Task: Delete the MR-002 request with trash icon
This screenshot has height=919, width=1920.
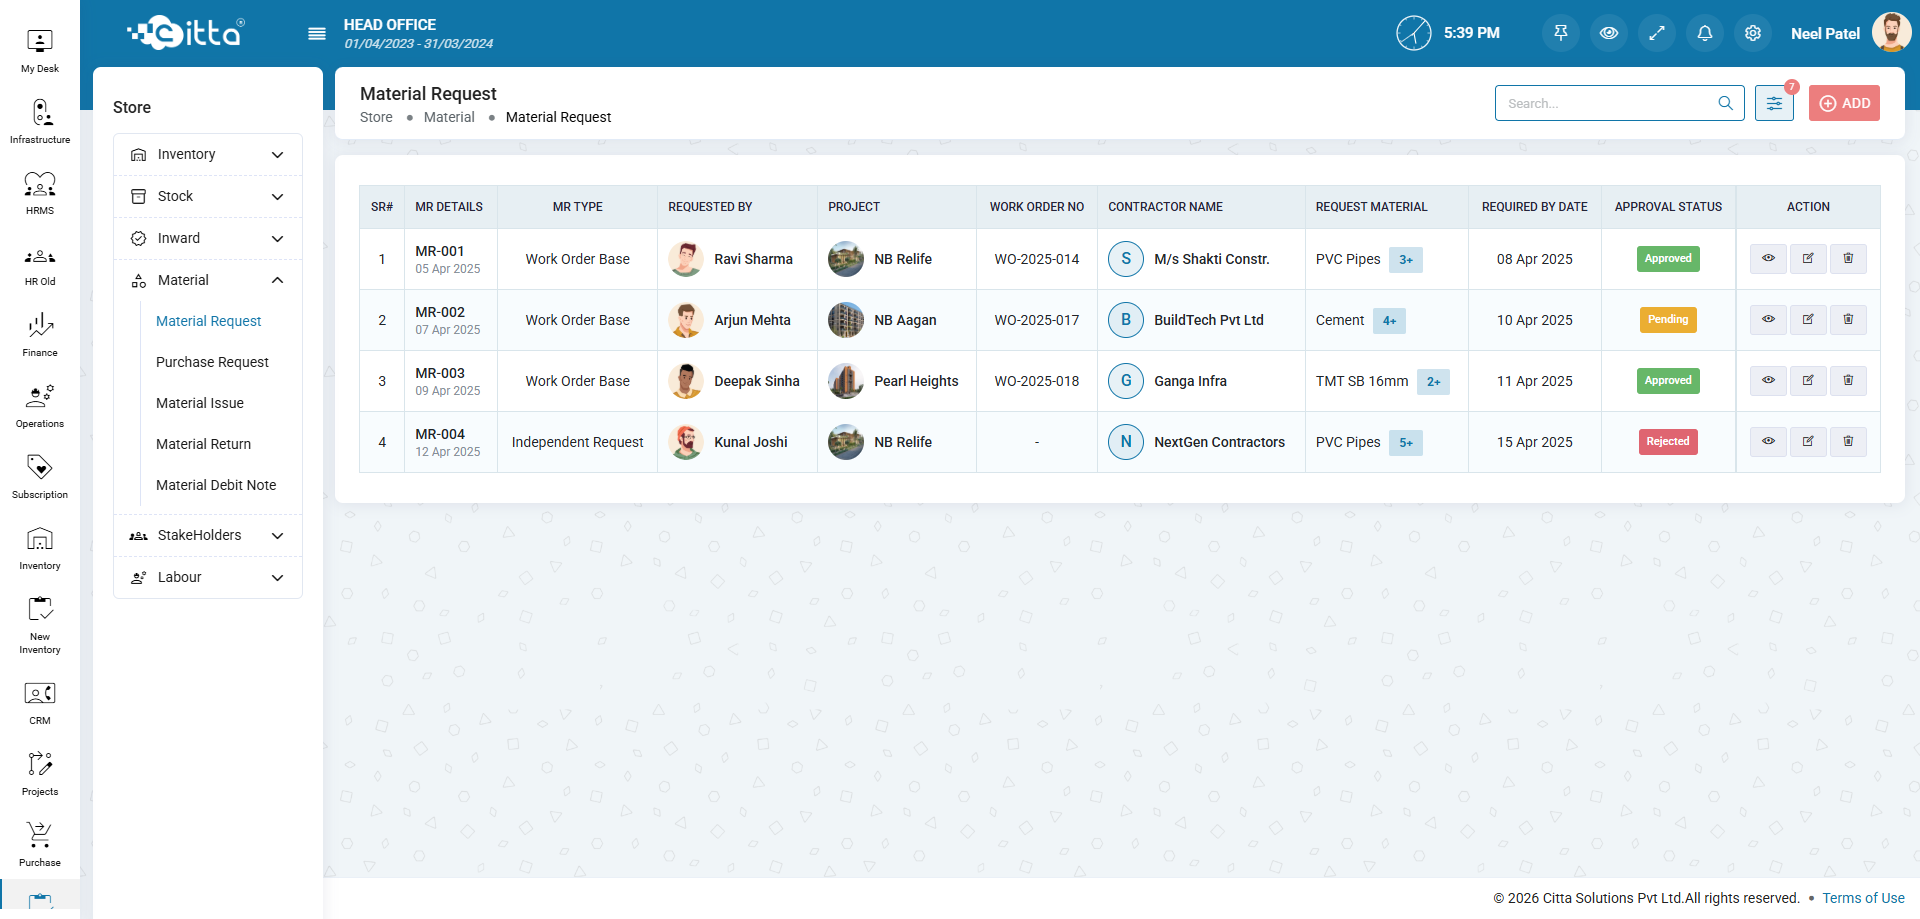Action: click(x=1848, y=320)
